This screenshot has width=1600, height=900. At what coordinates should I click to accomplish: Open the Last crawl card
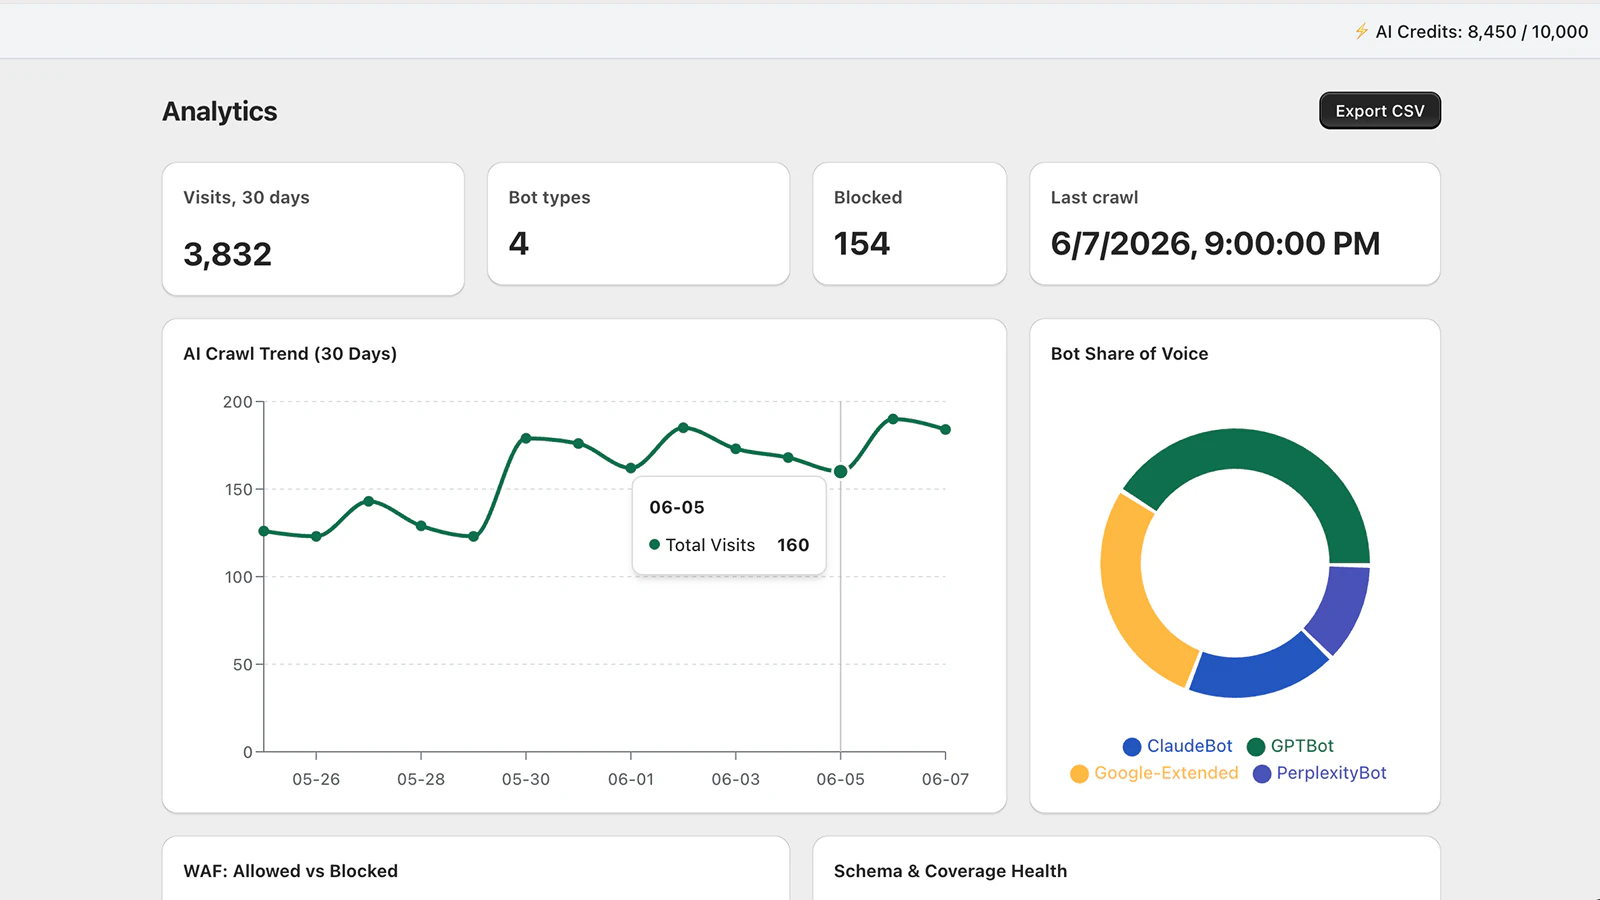(1235, 224)
